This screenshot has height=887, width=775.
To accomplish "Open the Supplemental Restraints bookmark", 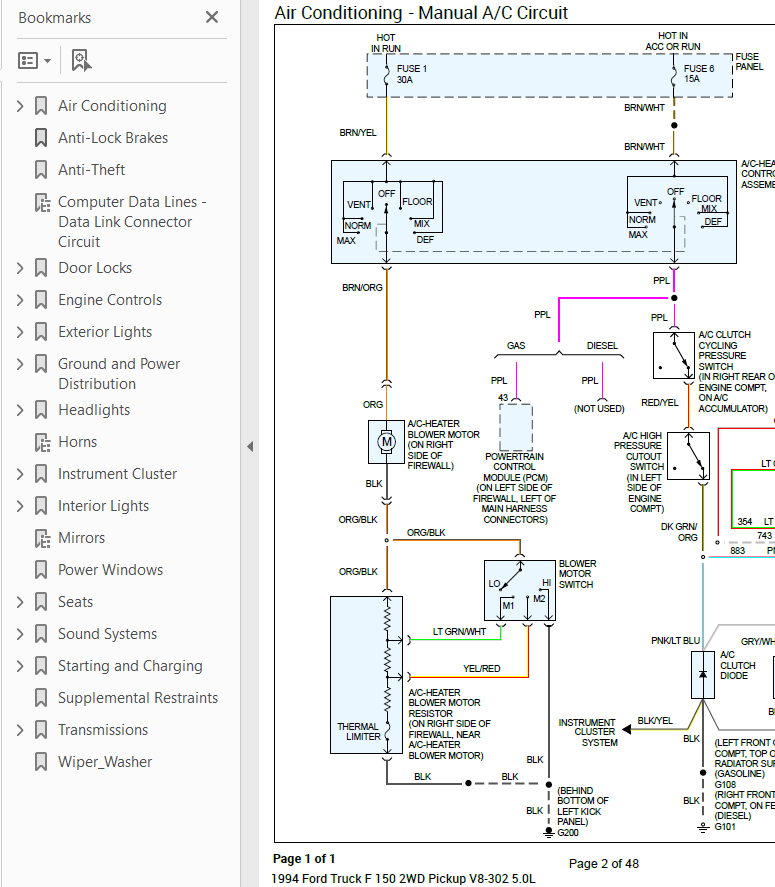I will (138, 697).
